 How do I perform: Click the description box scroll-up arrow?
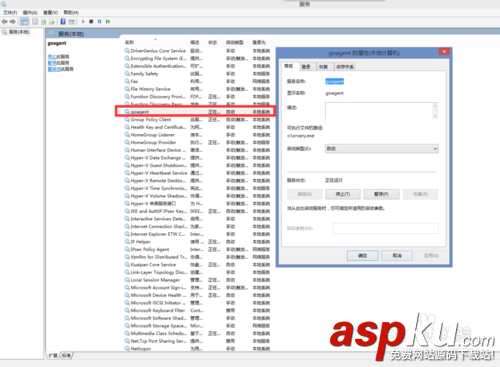coord(435,106)
